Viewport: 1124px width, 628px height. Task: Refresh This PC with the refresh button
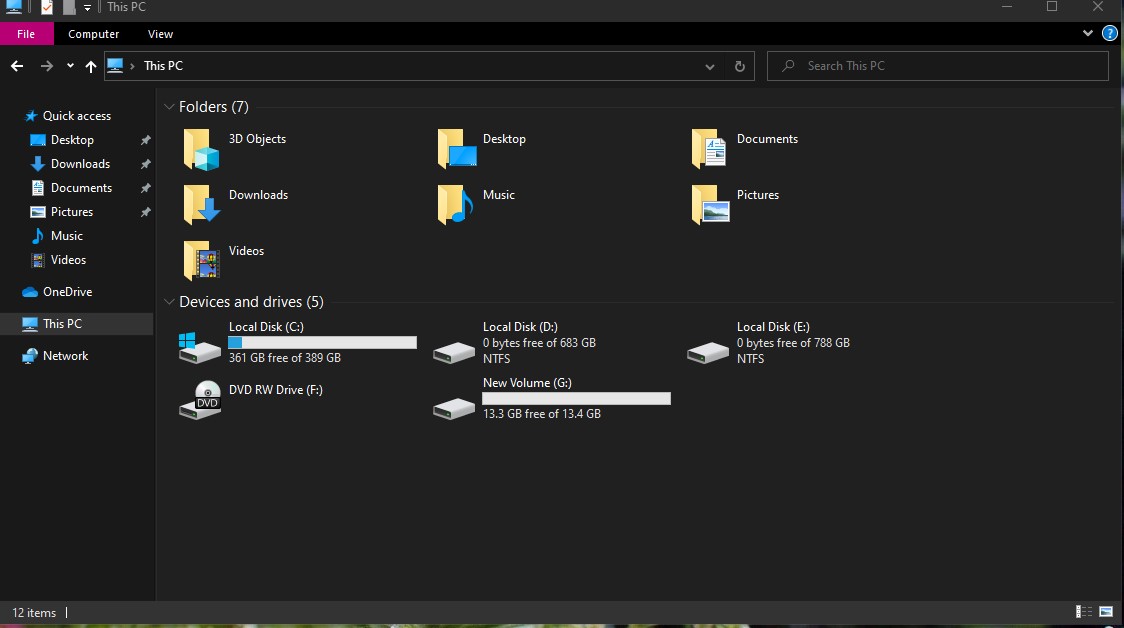pyautogui.click(x=740, y=67)
